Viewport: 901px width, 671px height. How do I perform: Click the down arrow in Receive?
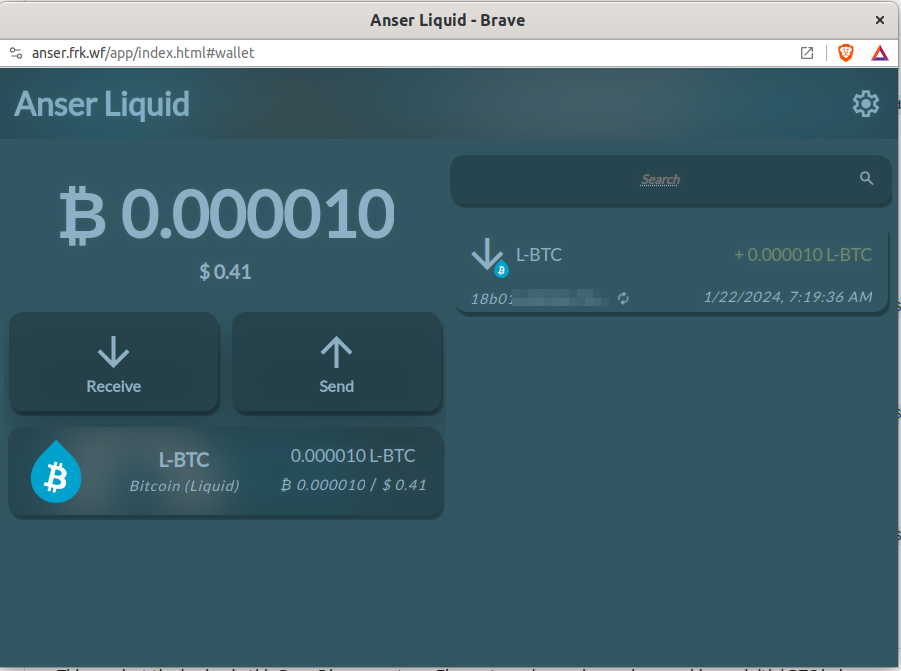(113, 351)
